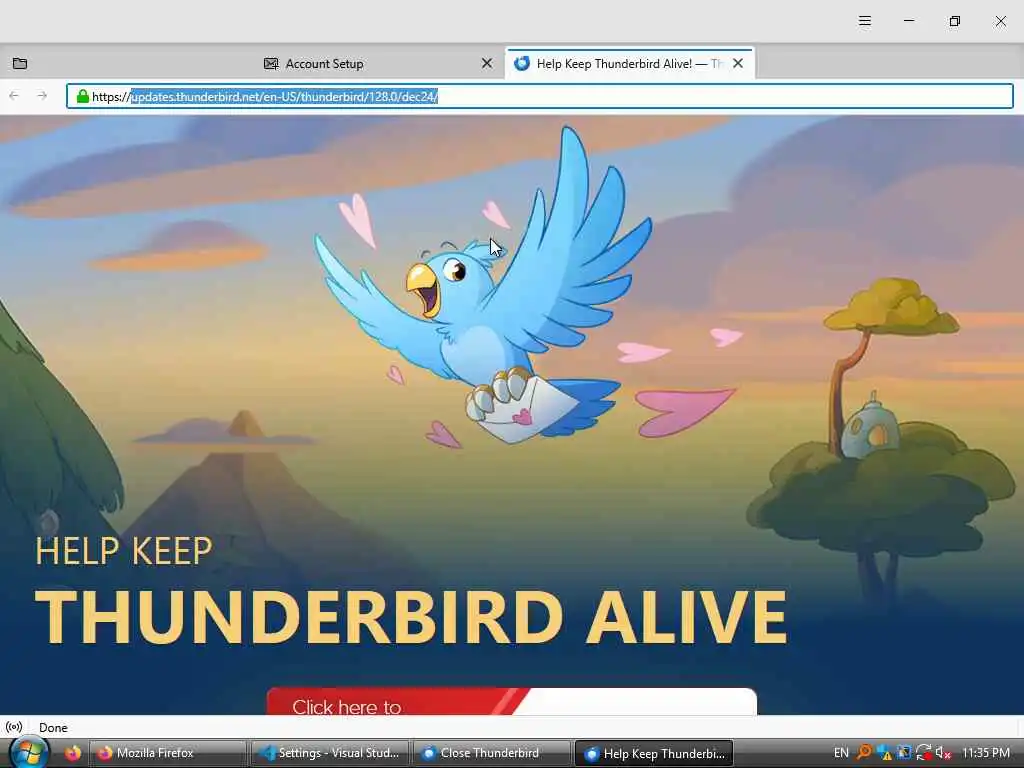This screenshot has width=1024, height=768.
Task: Open the Windows Start orb
Action: (29, 752)
